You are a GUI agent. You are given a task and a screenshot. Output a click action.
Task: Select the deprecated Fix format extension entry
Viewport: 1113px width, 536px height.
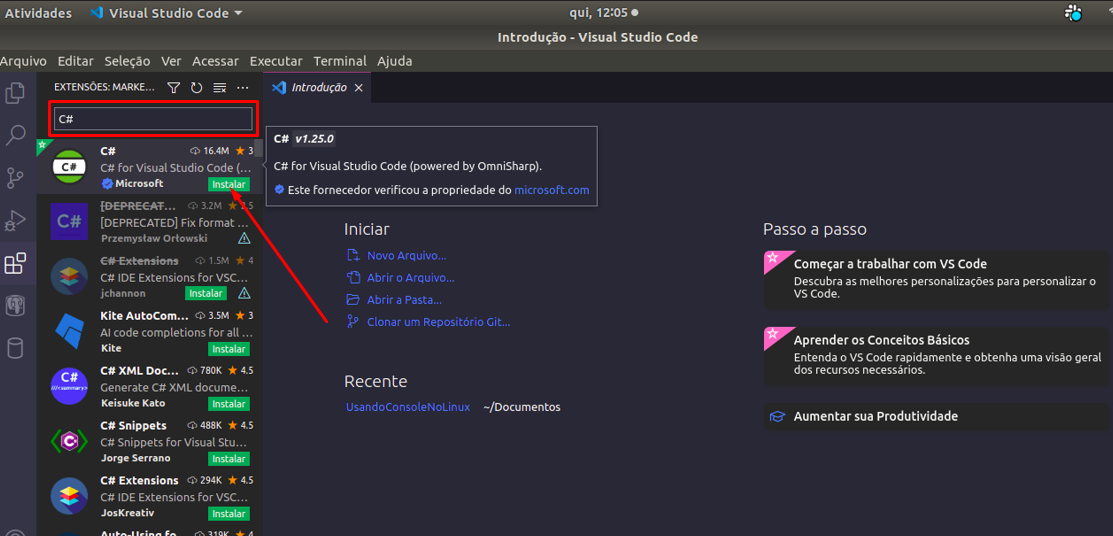(150, 221)
